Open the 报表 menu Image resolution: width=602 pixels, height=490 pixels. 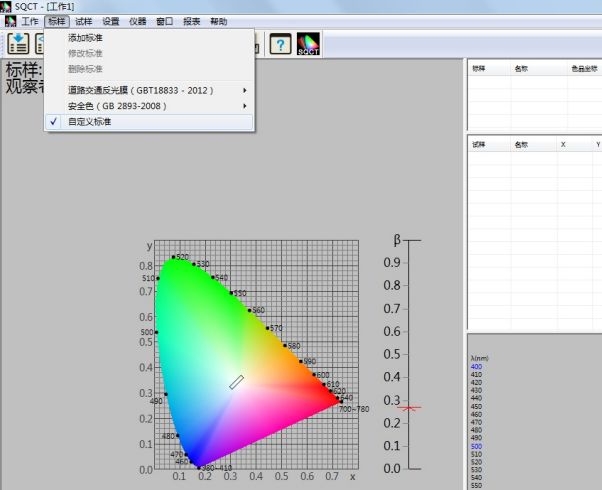pyautogui.click(x=191, y=21)
